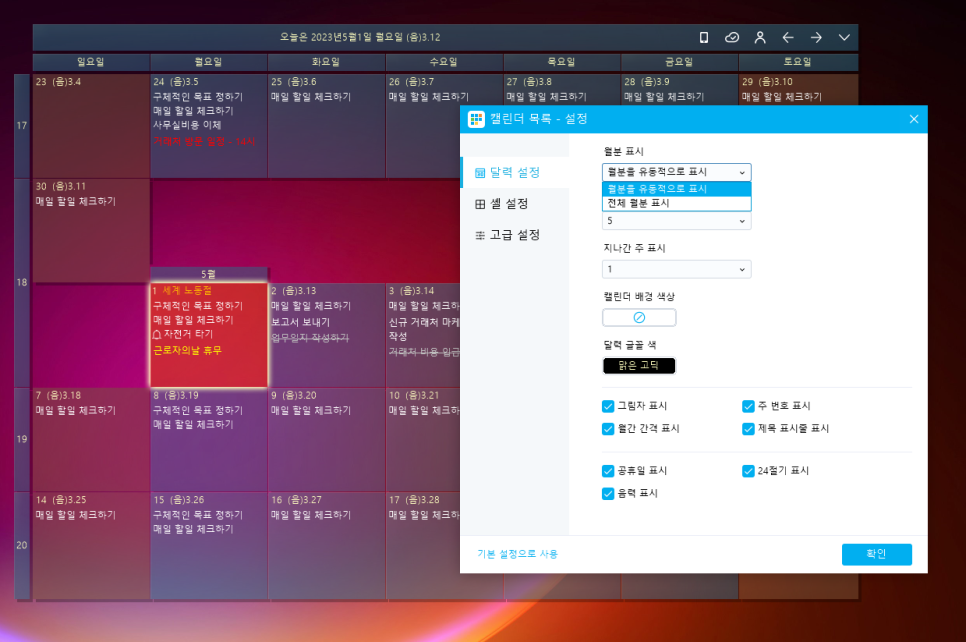Select the May 15 day cell

coord(209,545)
